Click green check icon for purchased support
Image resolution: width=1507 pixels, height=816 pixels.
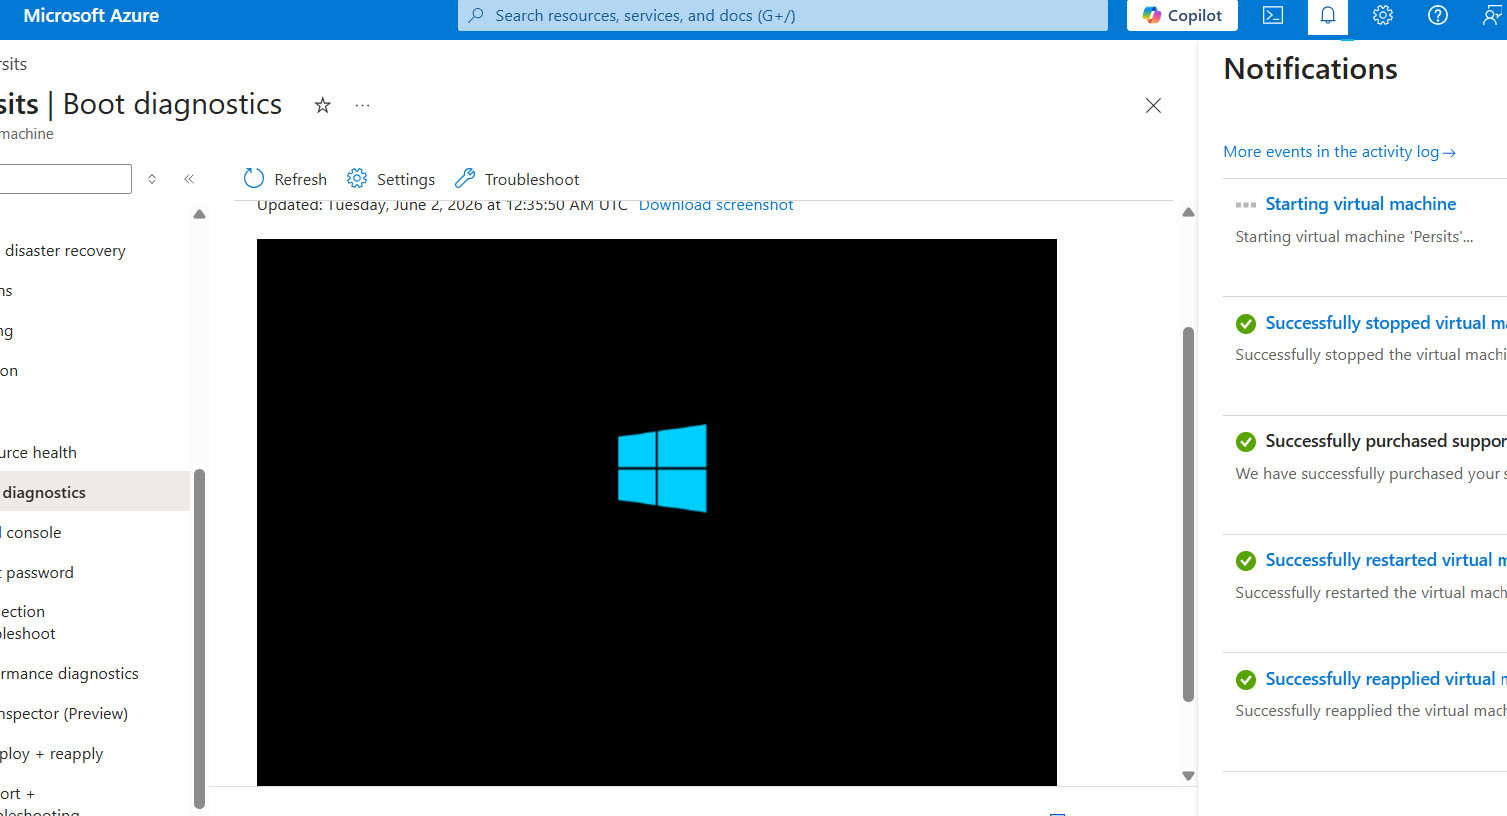click(x=1246, y=442)
